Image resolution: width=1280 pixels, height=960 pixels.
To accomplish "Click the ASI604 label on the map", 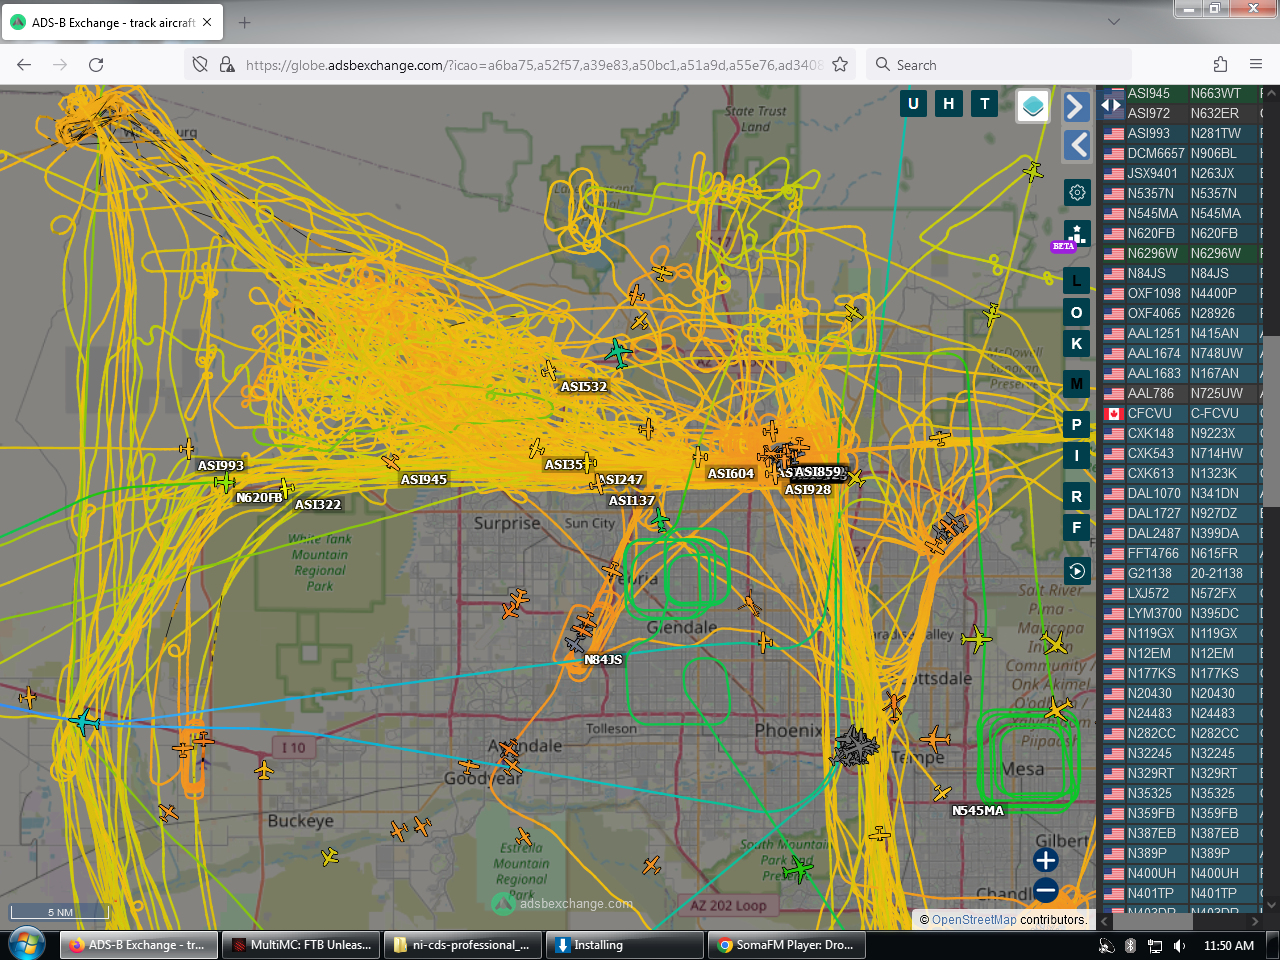I will click(731, 474).
